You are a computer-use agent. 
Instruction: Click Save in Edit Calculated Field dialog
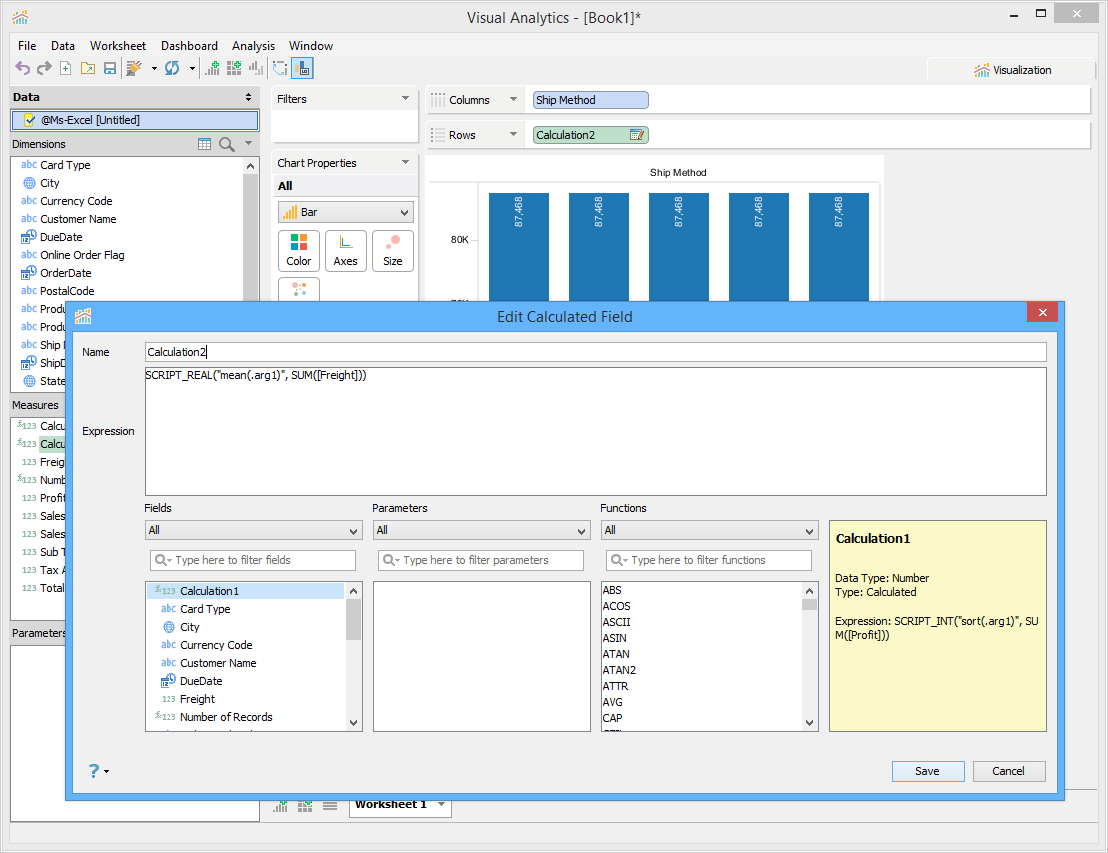pyautogui.click(x=927, y=771)
